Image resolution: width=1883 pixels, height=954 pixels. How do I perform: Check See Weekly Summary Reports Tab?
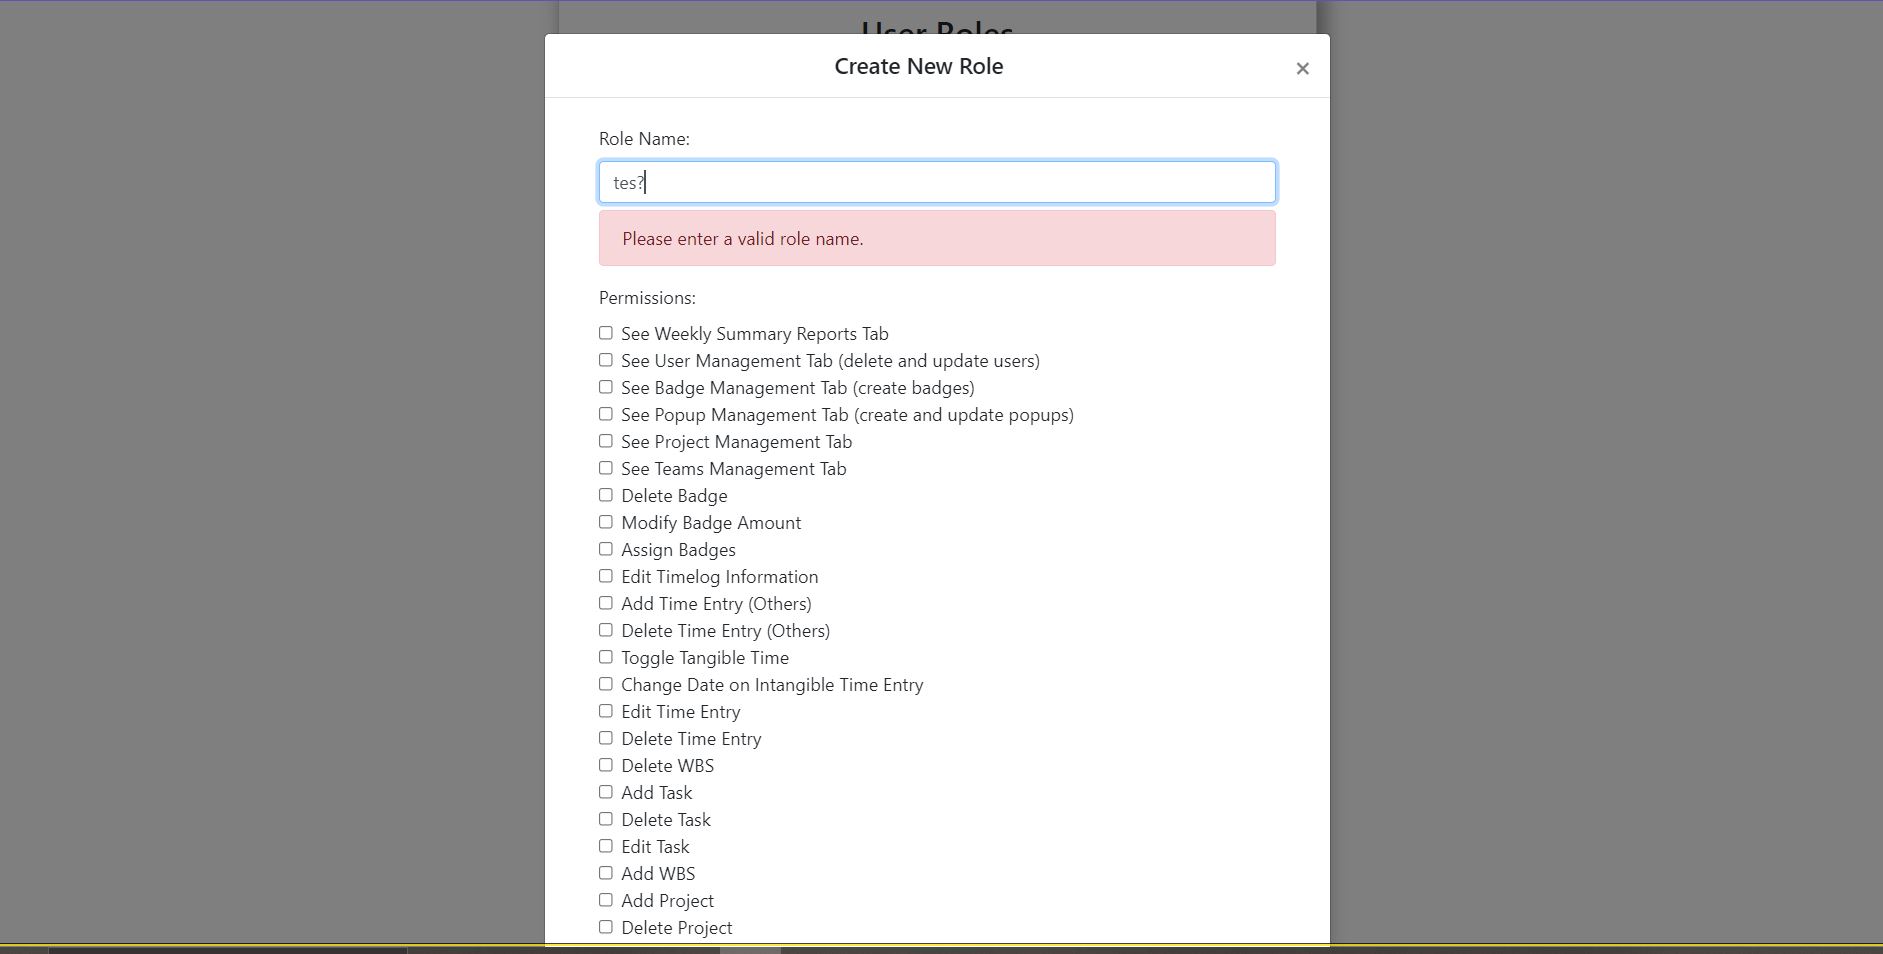[606, 333]
